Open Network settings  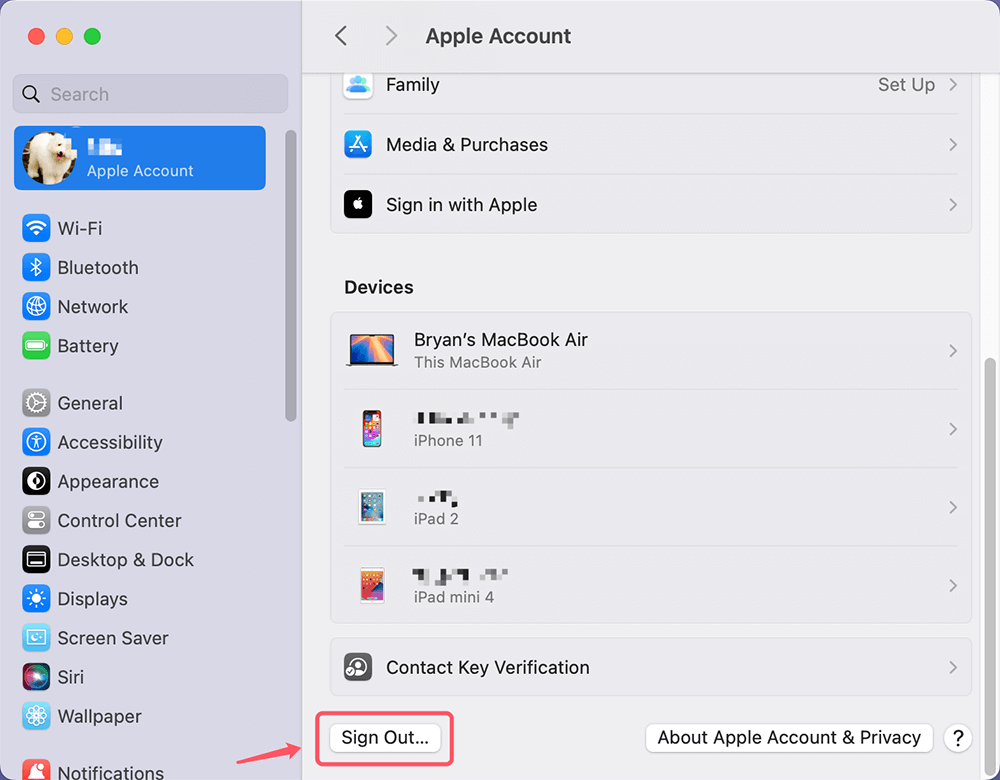[36, 306]
